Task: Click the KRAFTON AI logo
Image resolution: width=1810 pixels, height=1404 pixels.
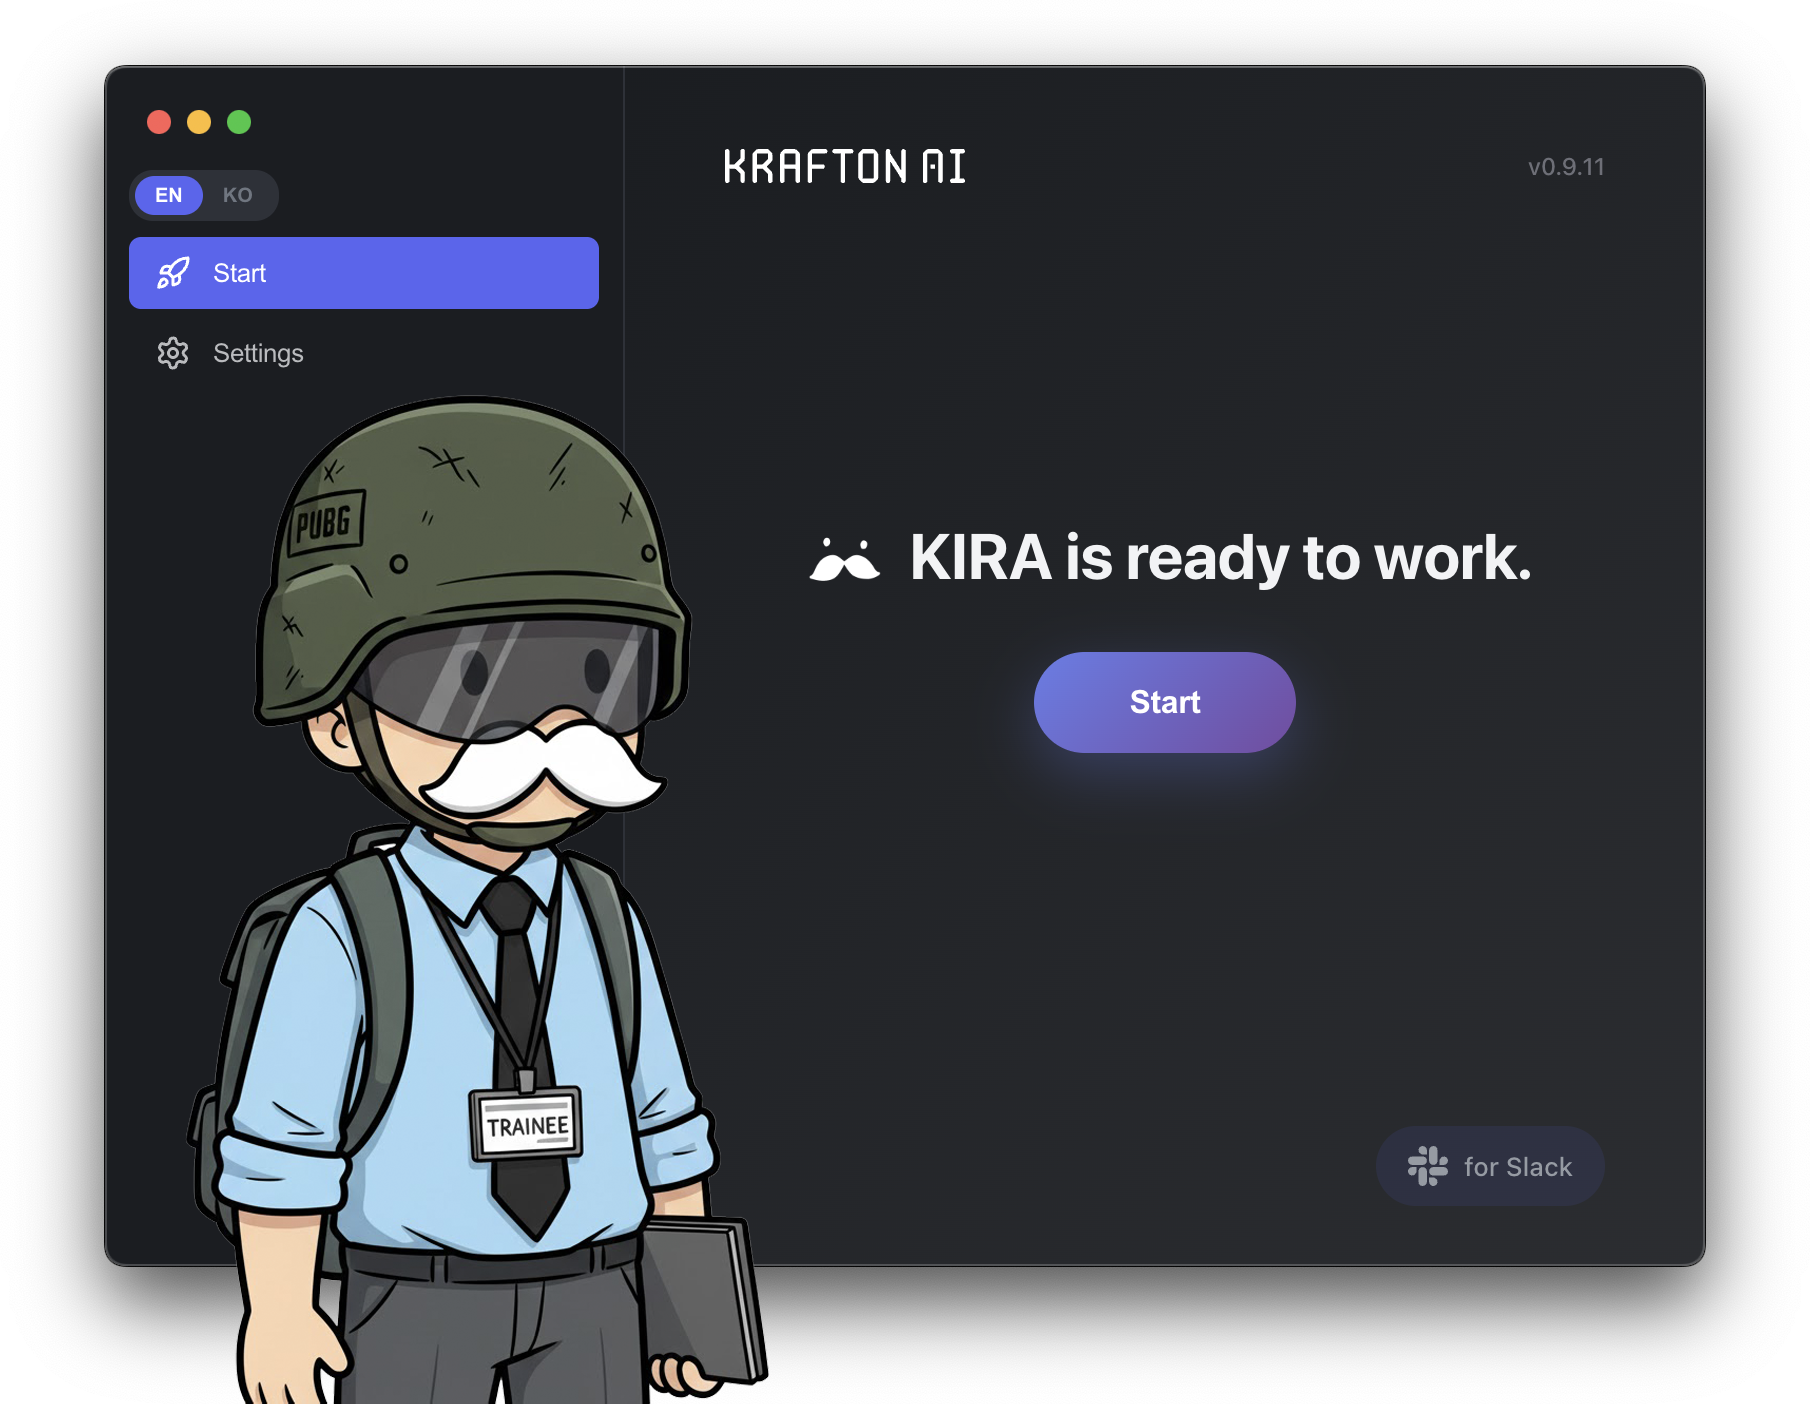Action: tap(843, 166)
